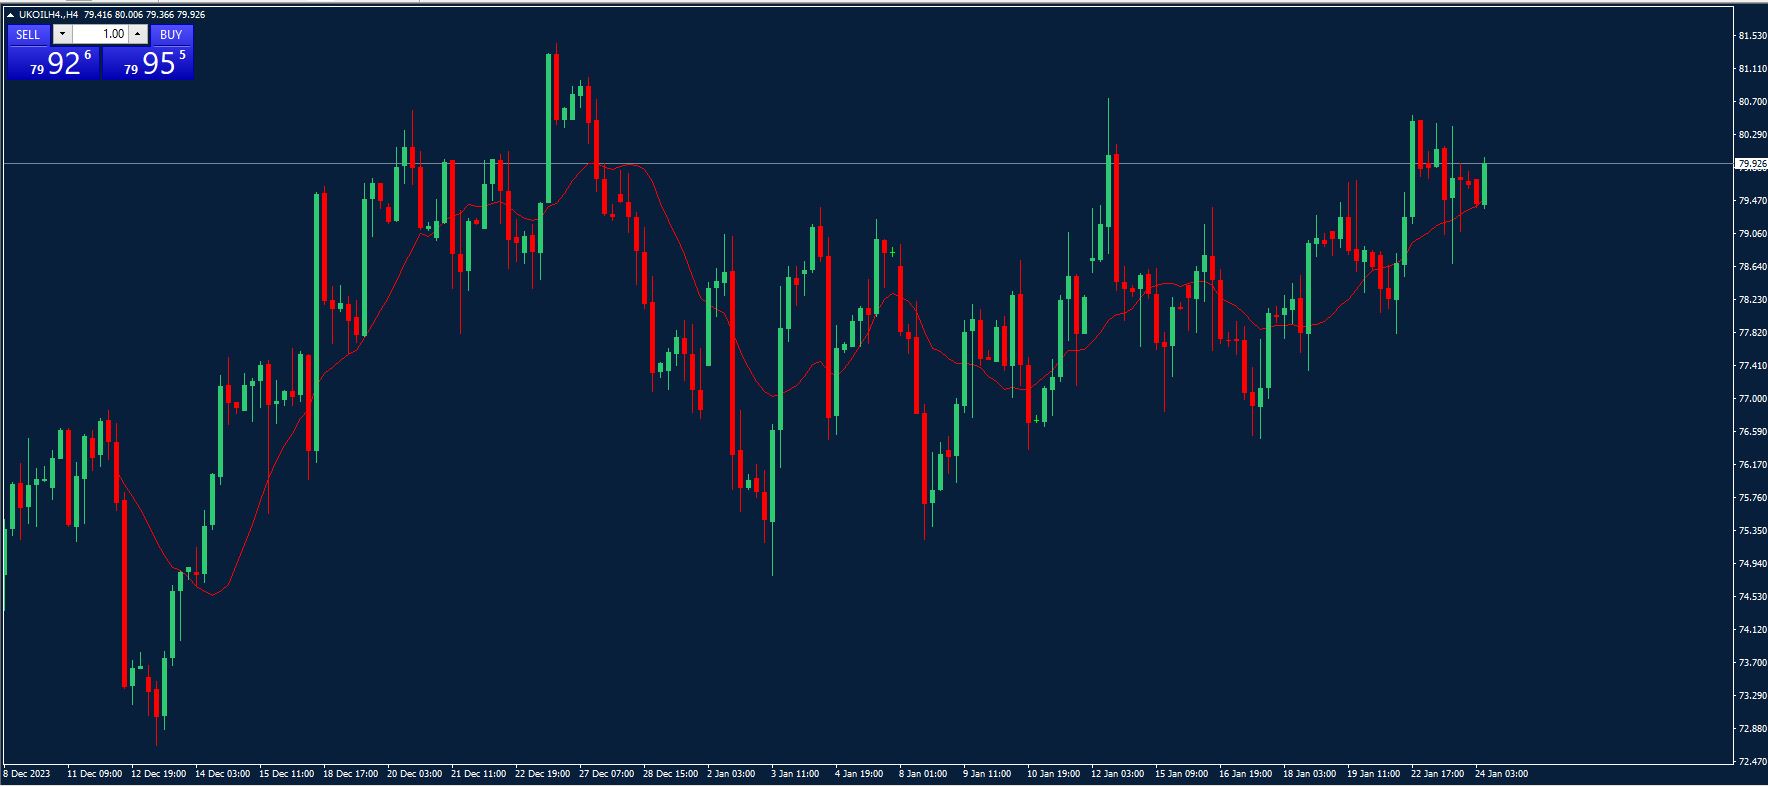Click the 8 Dec 2023 date label
Image resolution: width=1768 pixels, height=787 pixels.
[x=27, y=773]
